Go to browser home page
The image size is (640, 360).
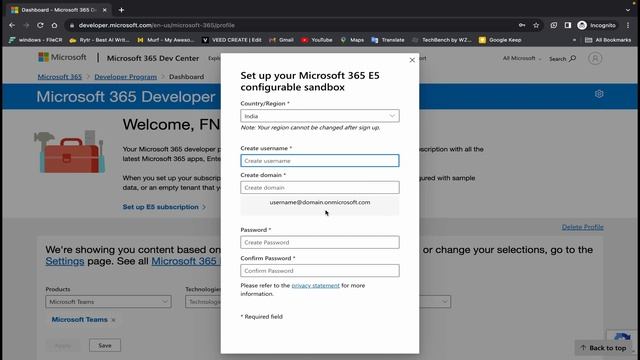(54, 25)
